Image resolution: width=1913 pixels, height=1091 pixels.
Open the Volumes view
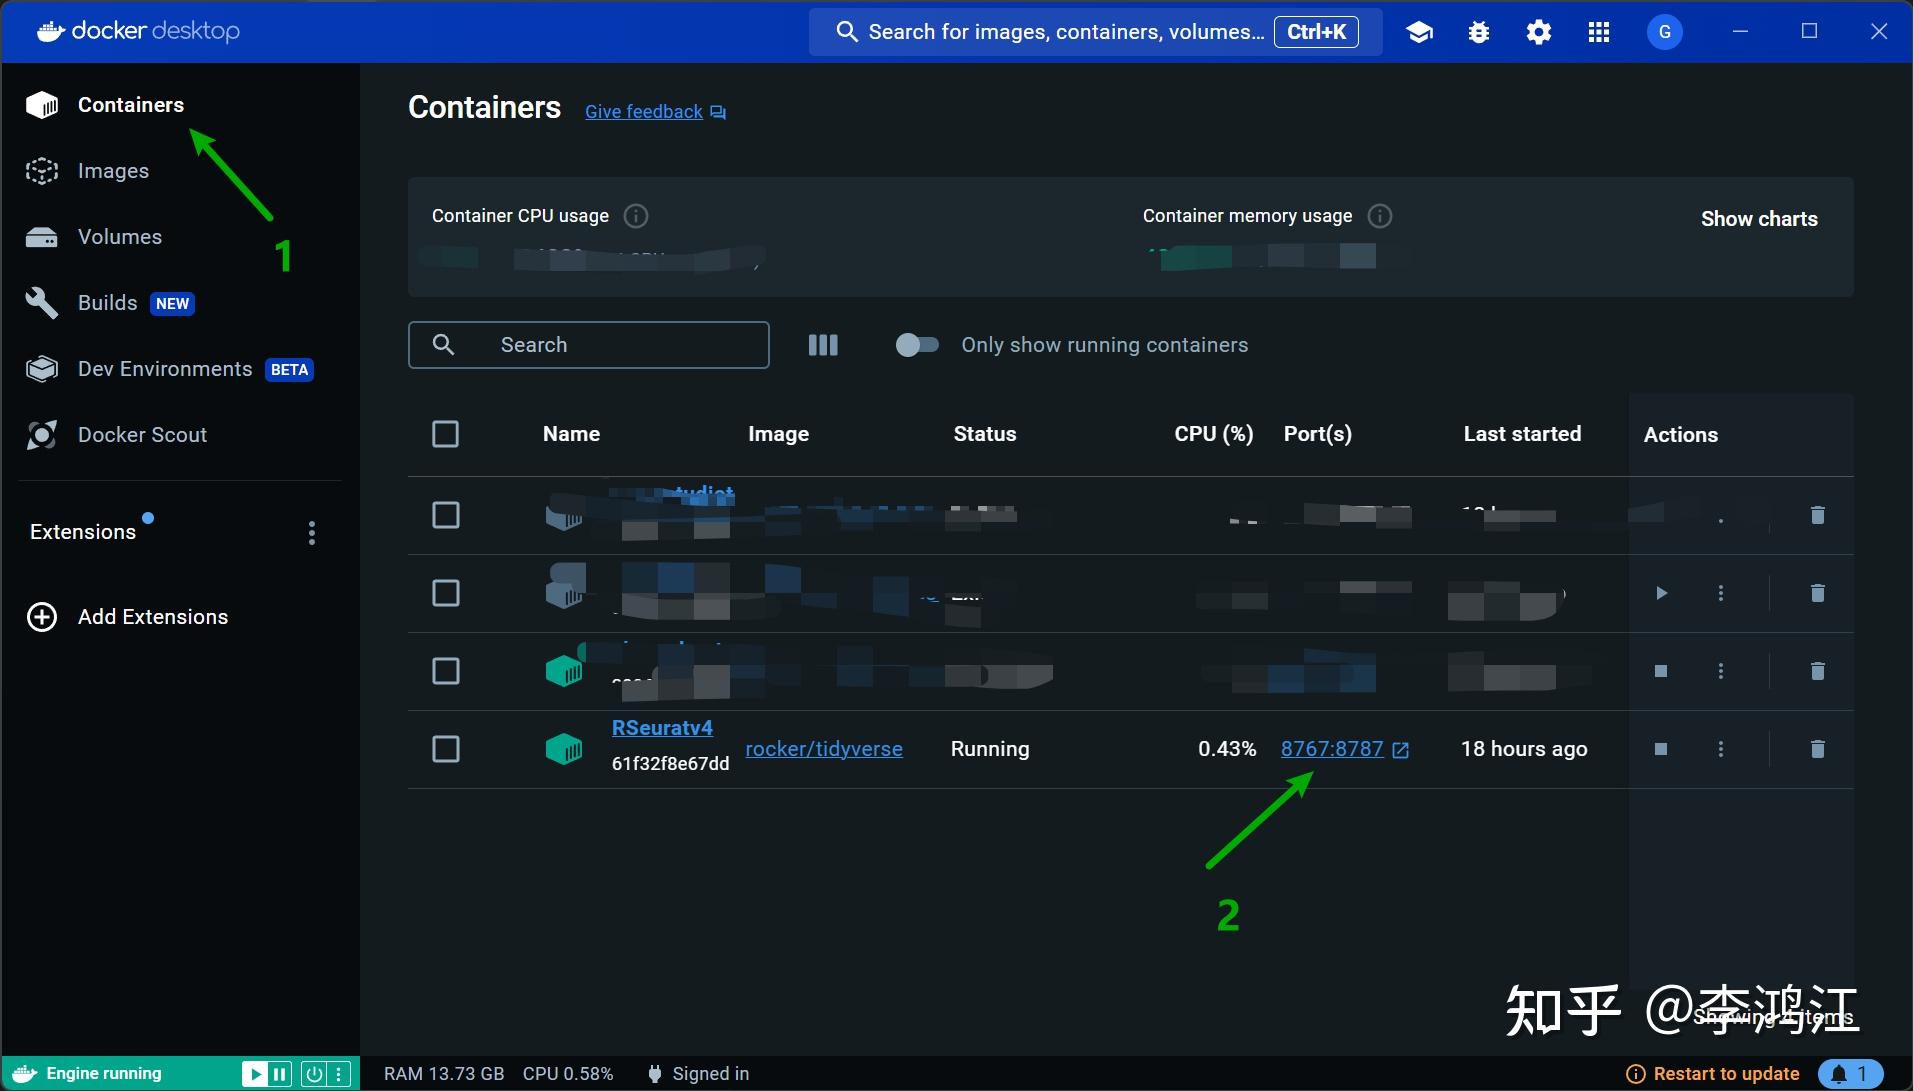pyautogui.click(x=118, y=237)
